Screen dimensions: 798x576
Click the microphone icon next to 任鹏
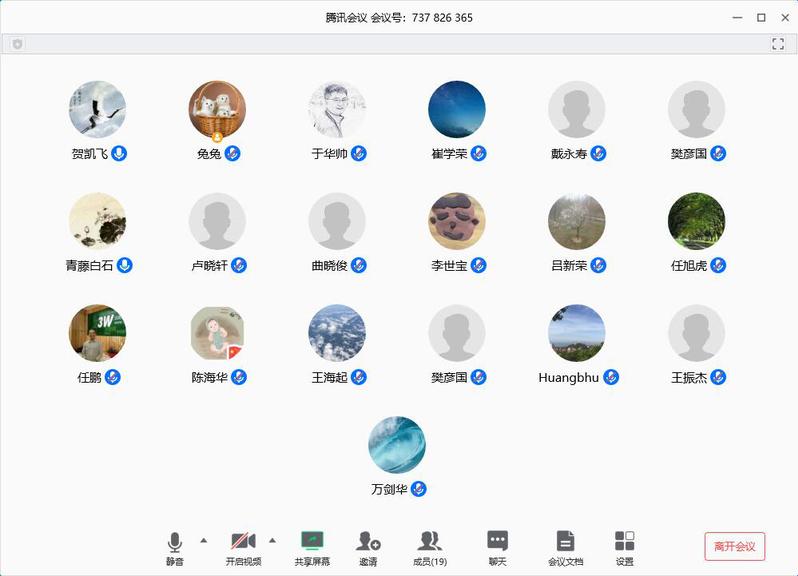click(x=112, y=377)
